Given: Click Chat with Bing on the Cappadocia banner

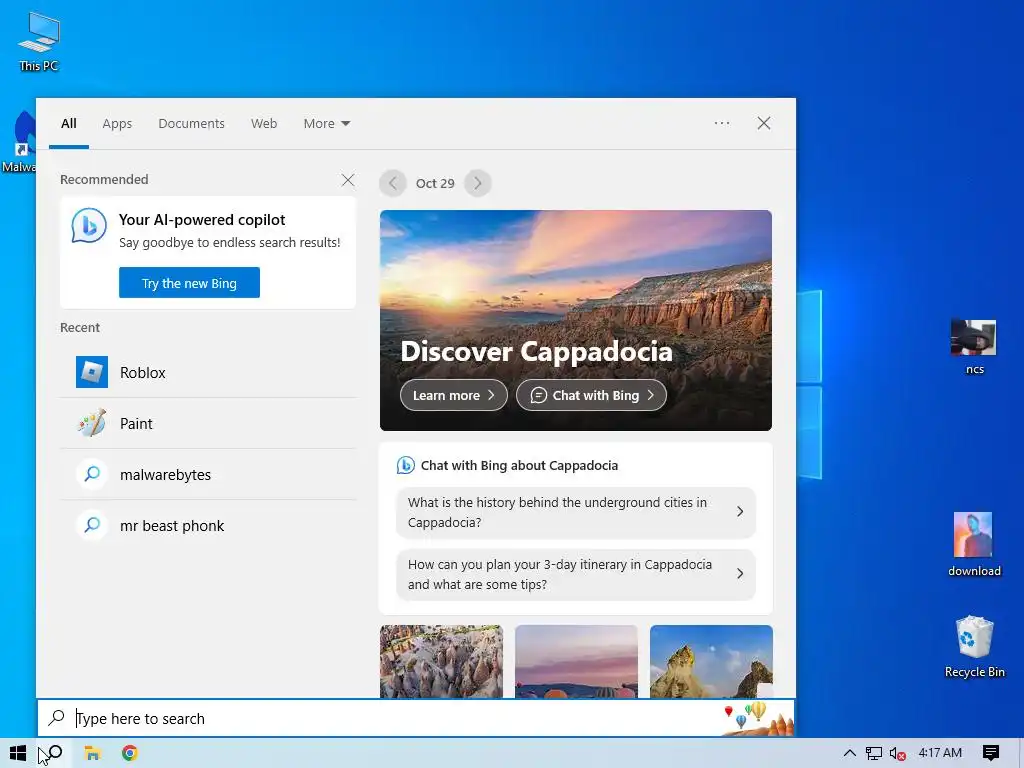Looking at the screenshot, I should point(591,395).
